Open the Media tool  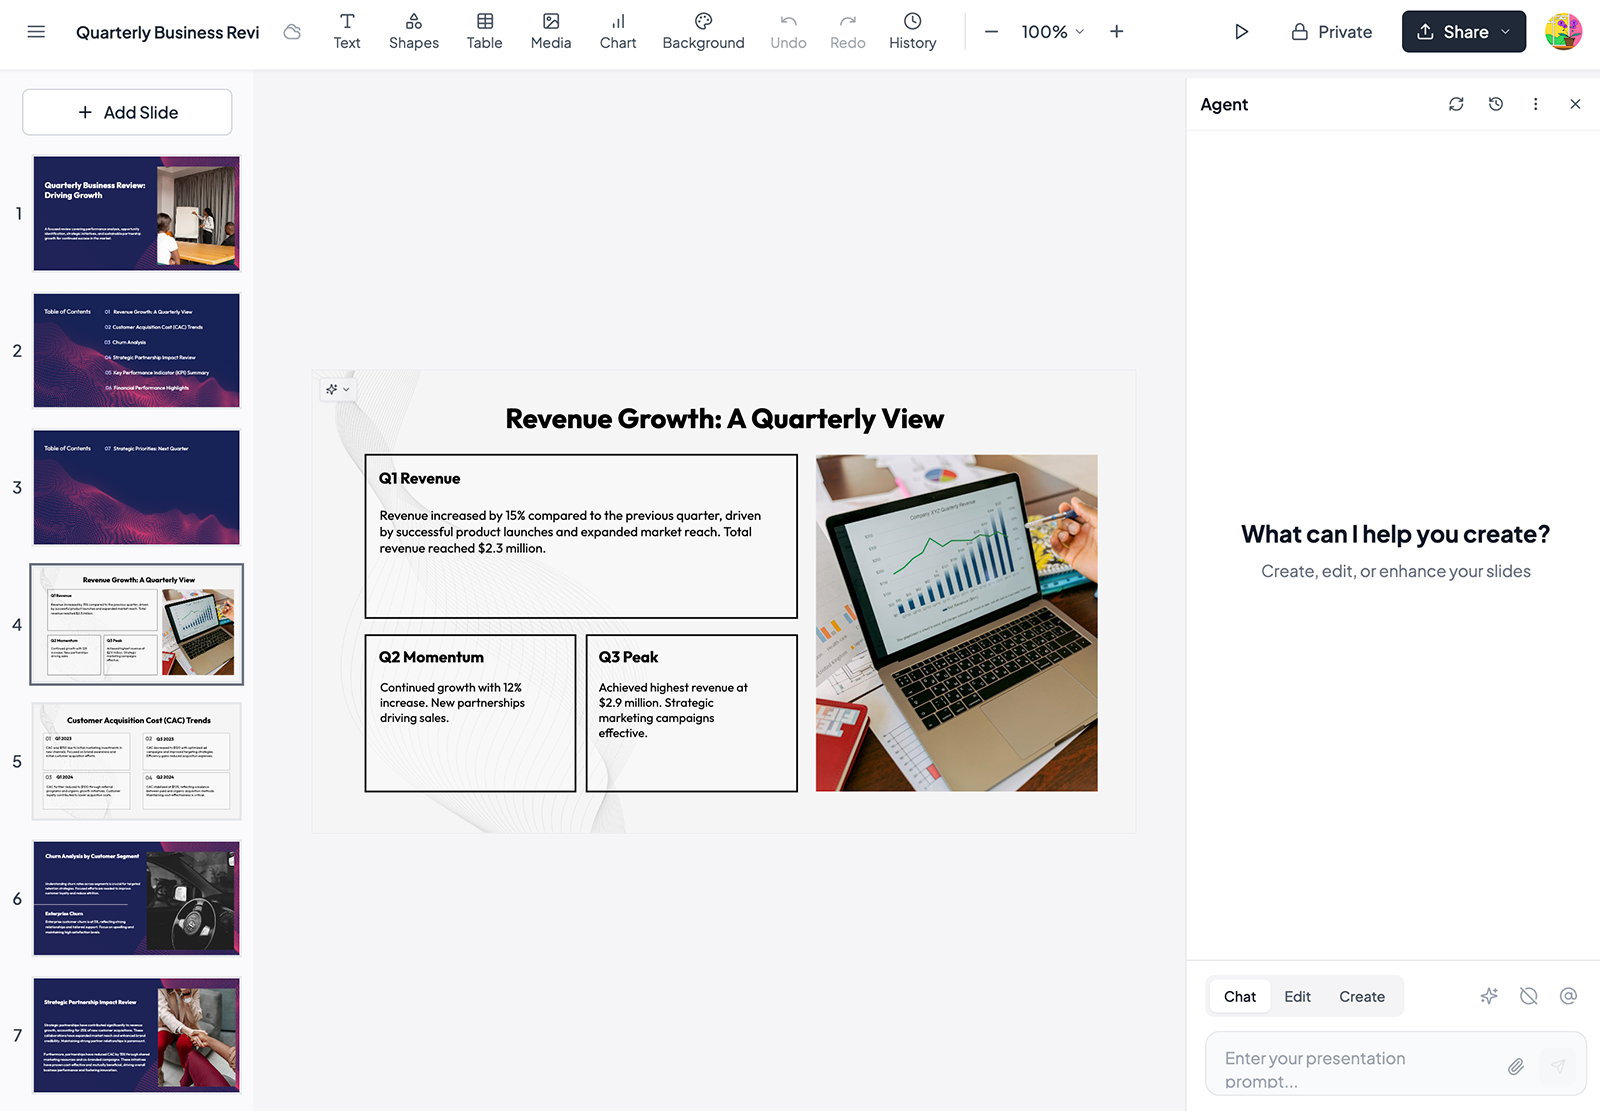pyautogui.click(x=551, y=32)
